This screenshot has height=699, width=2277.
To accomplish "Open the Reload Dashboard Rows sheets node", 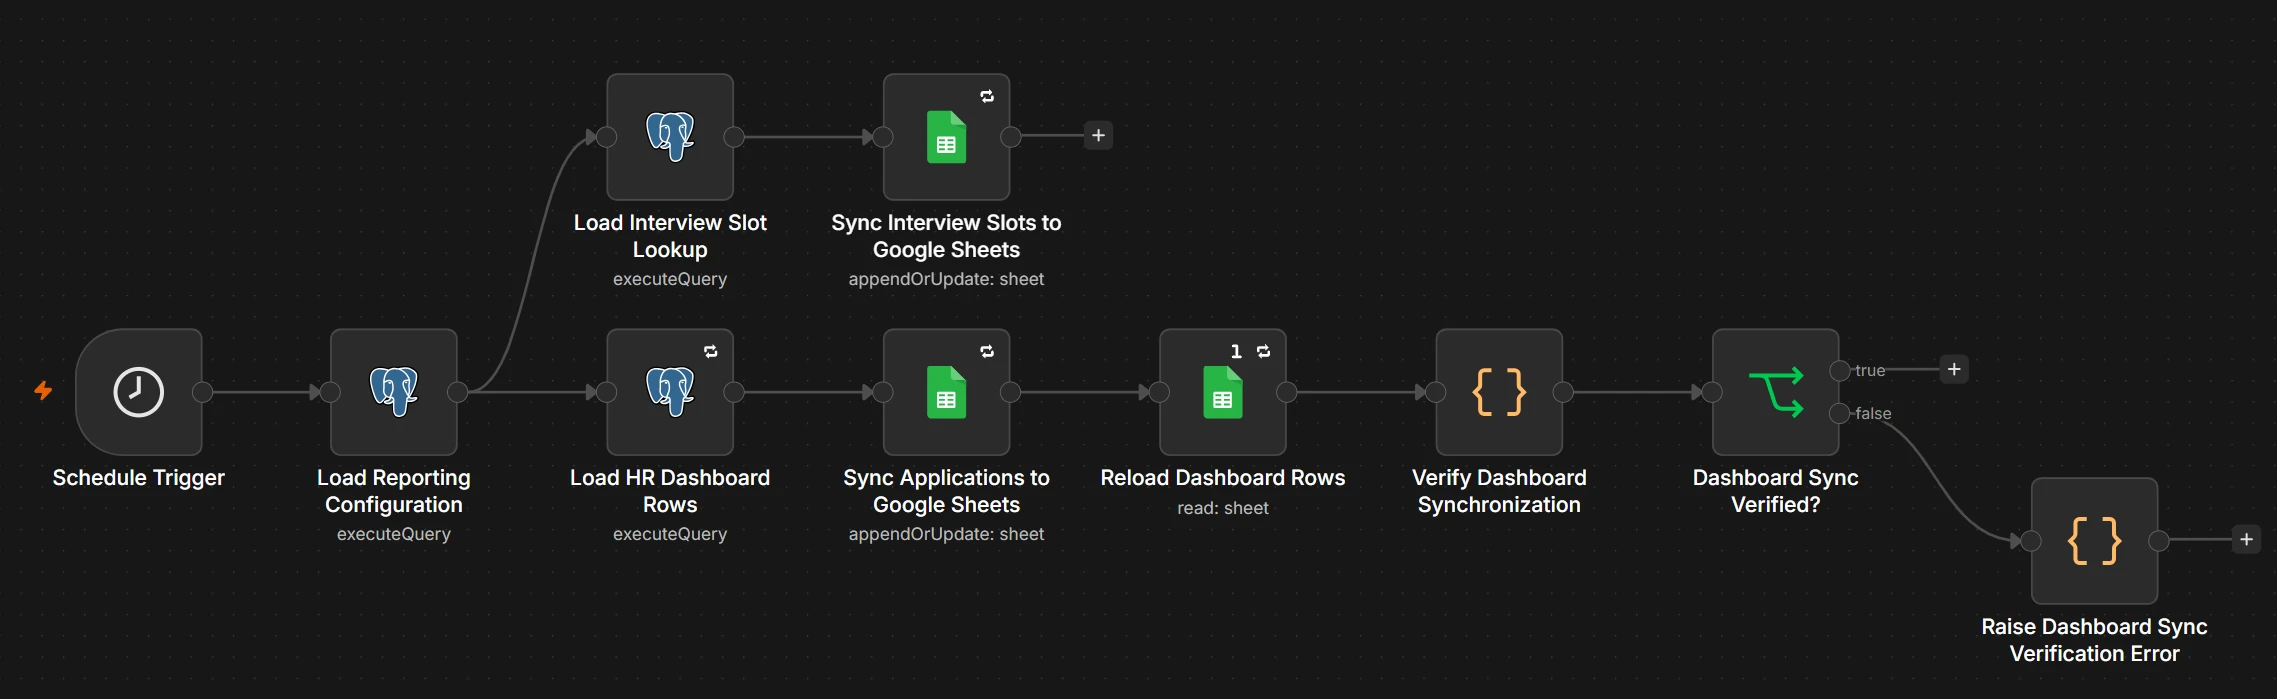I will (x=1223, y=392).
